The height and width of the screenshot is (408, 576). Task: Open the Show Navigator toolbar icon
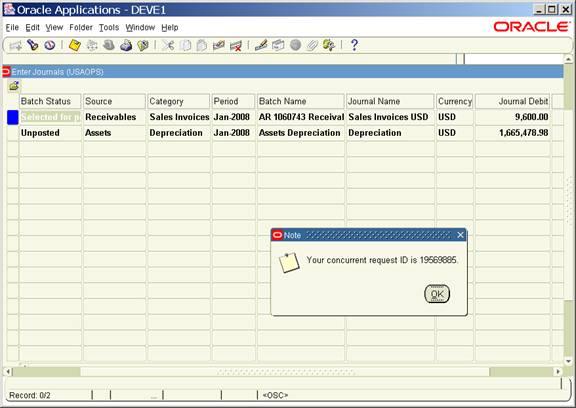click(50, 45)
